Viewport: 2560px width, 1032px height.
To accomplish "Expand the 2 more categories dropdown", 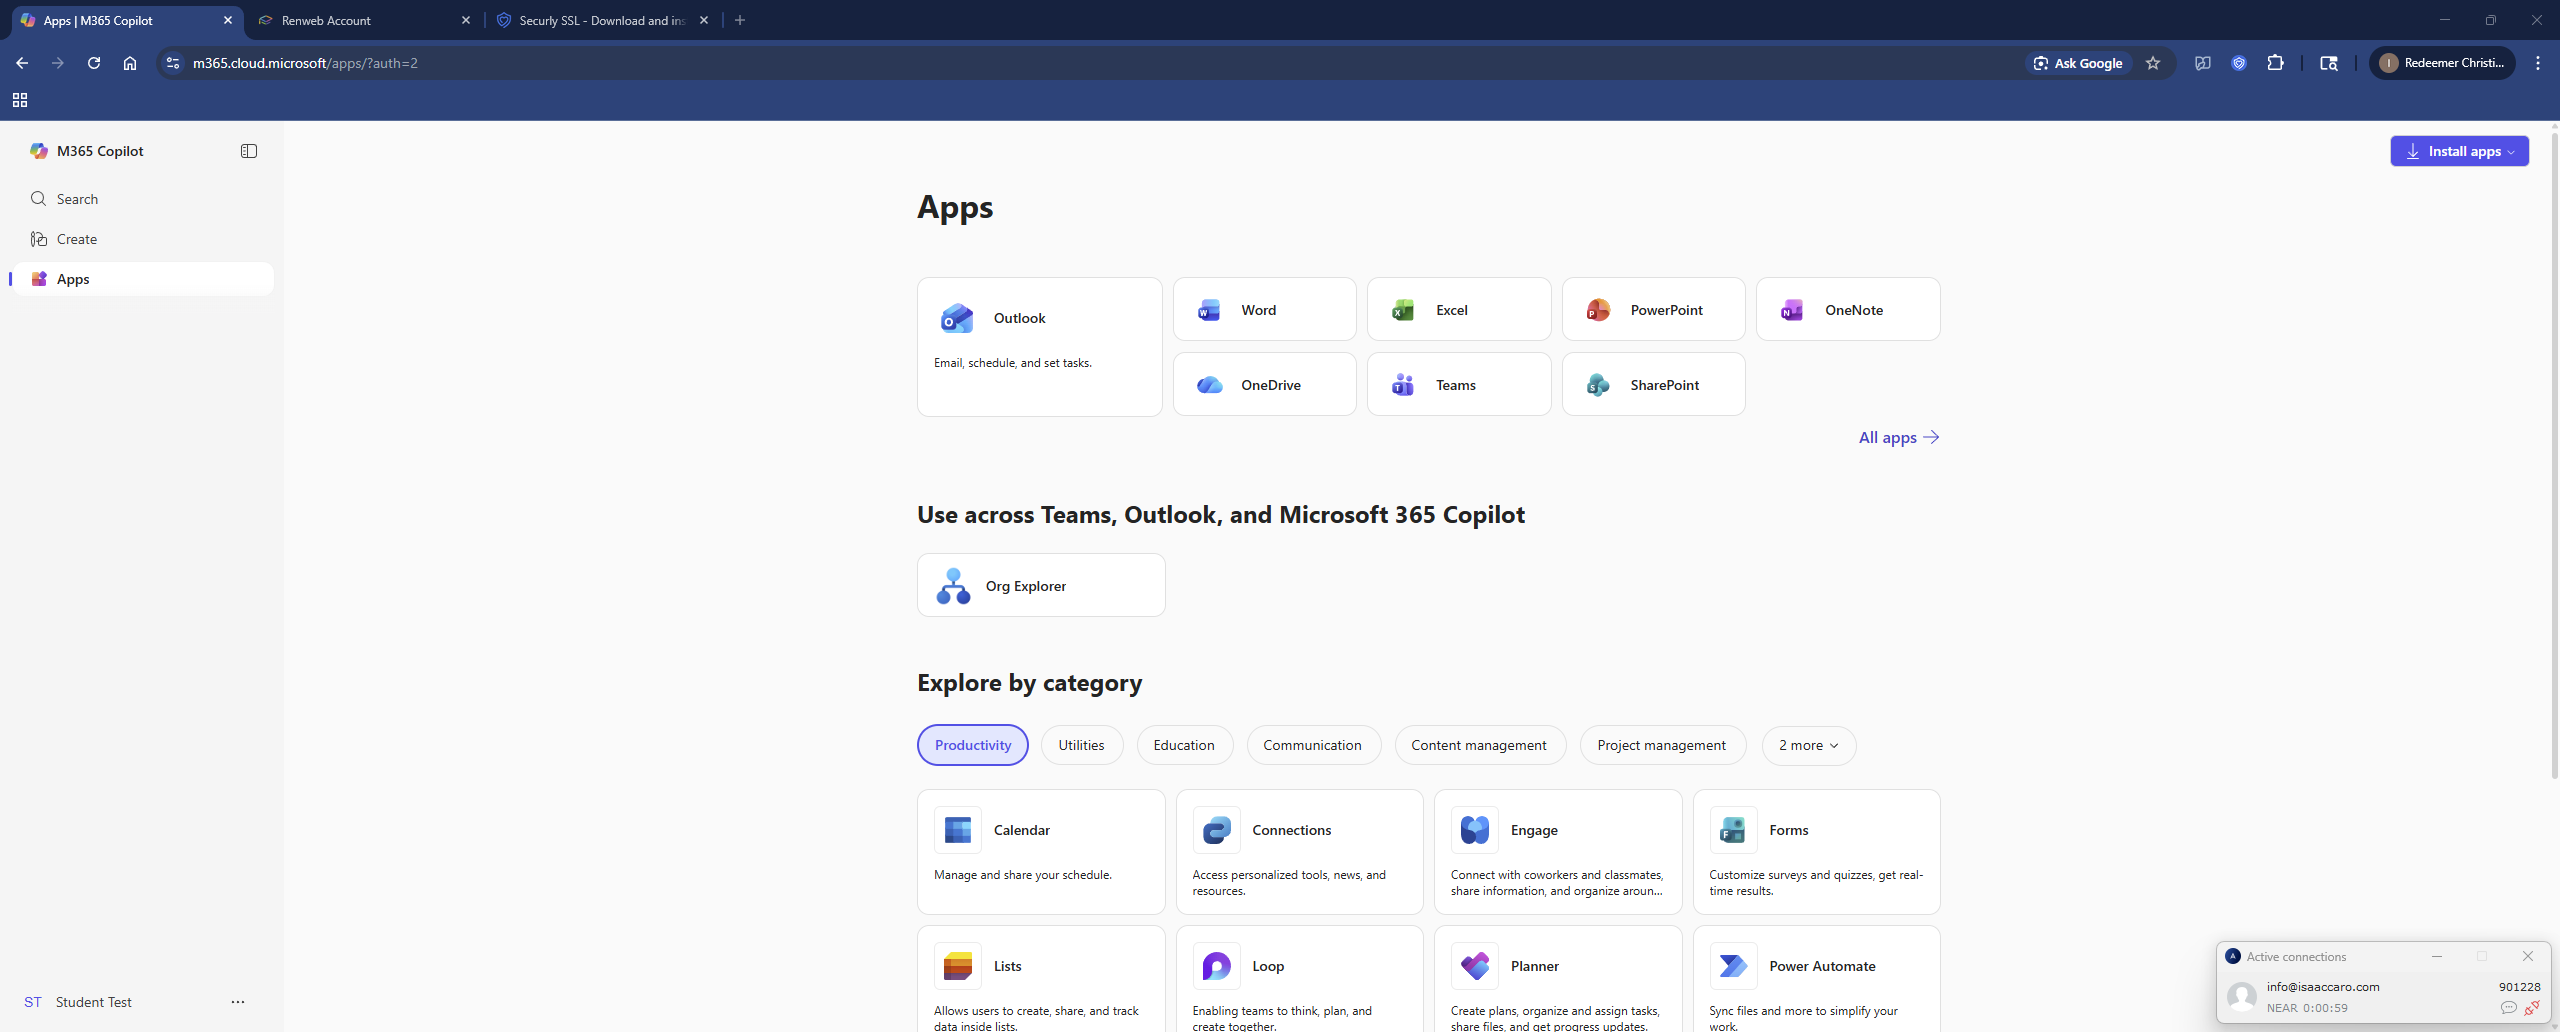I will 1808,745.
